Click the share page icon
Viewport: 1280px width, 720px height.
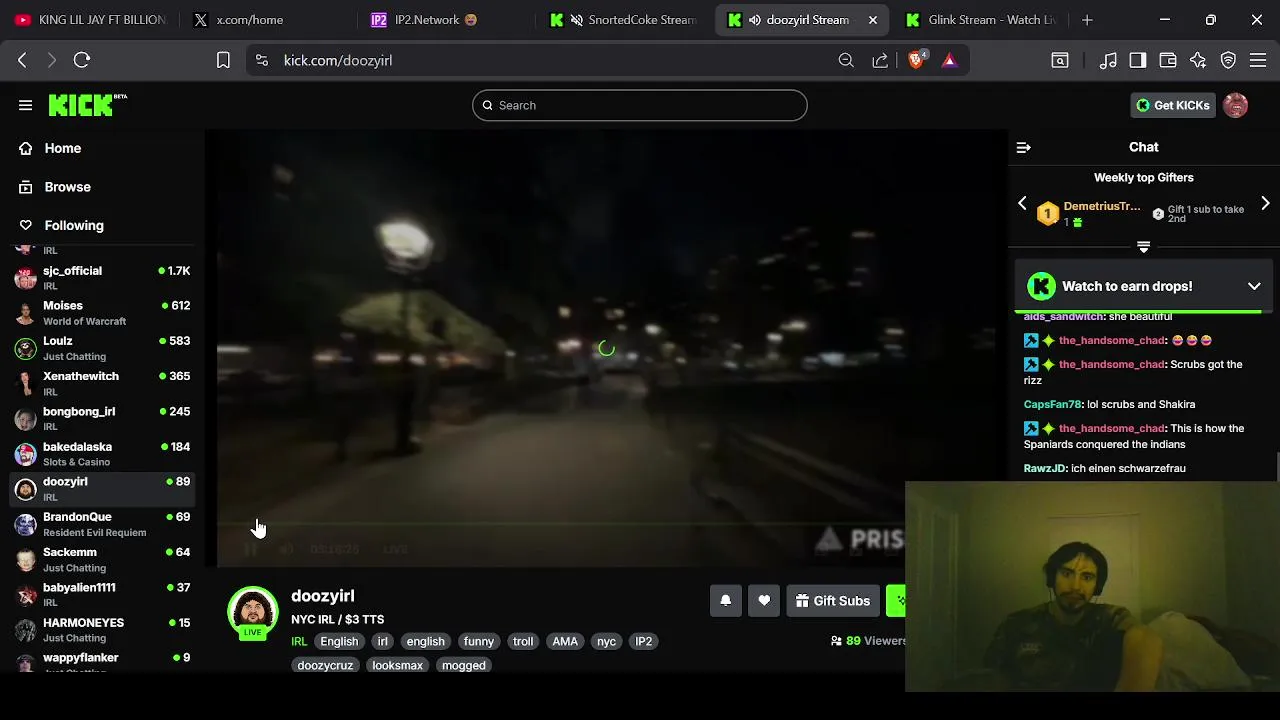pos(880,60)
